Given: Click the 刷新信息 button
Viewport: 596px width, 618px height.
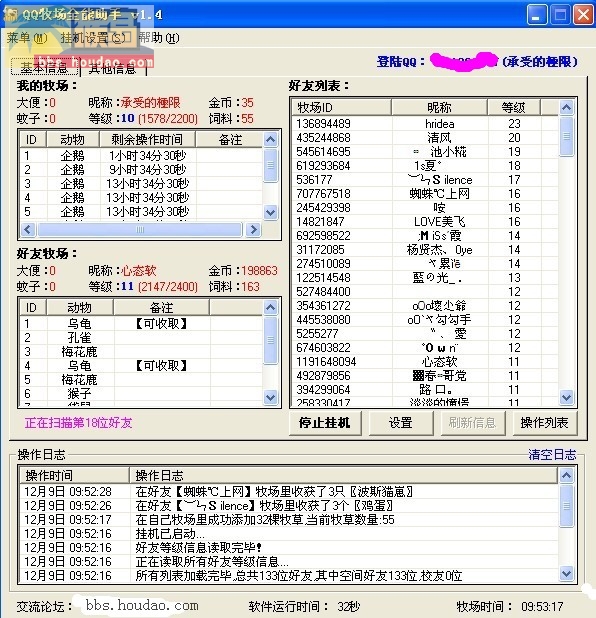Looking at the screenshot, I should point(472,423).
